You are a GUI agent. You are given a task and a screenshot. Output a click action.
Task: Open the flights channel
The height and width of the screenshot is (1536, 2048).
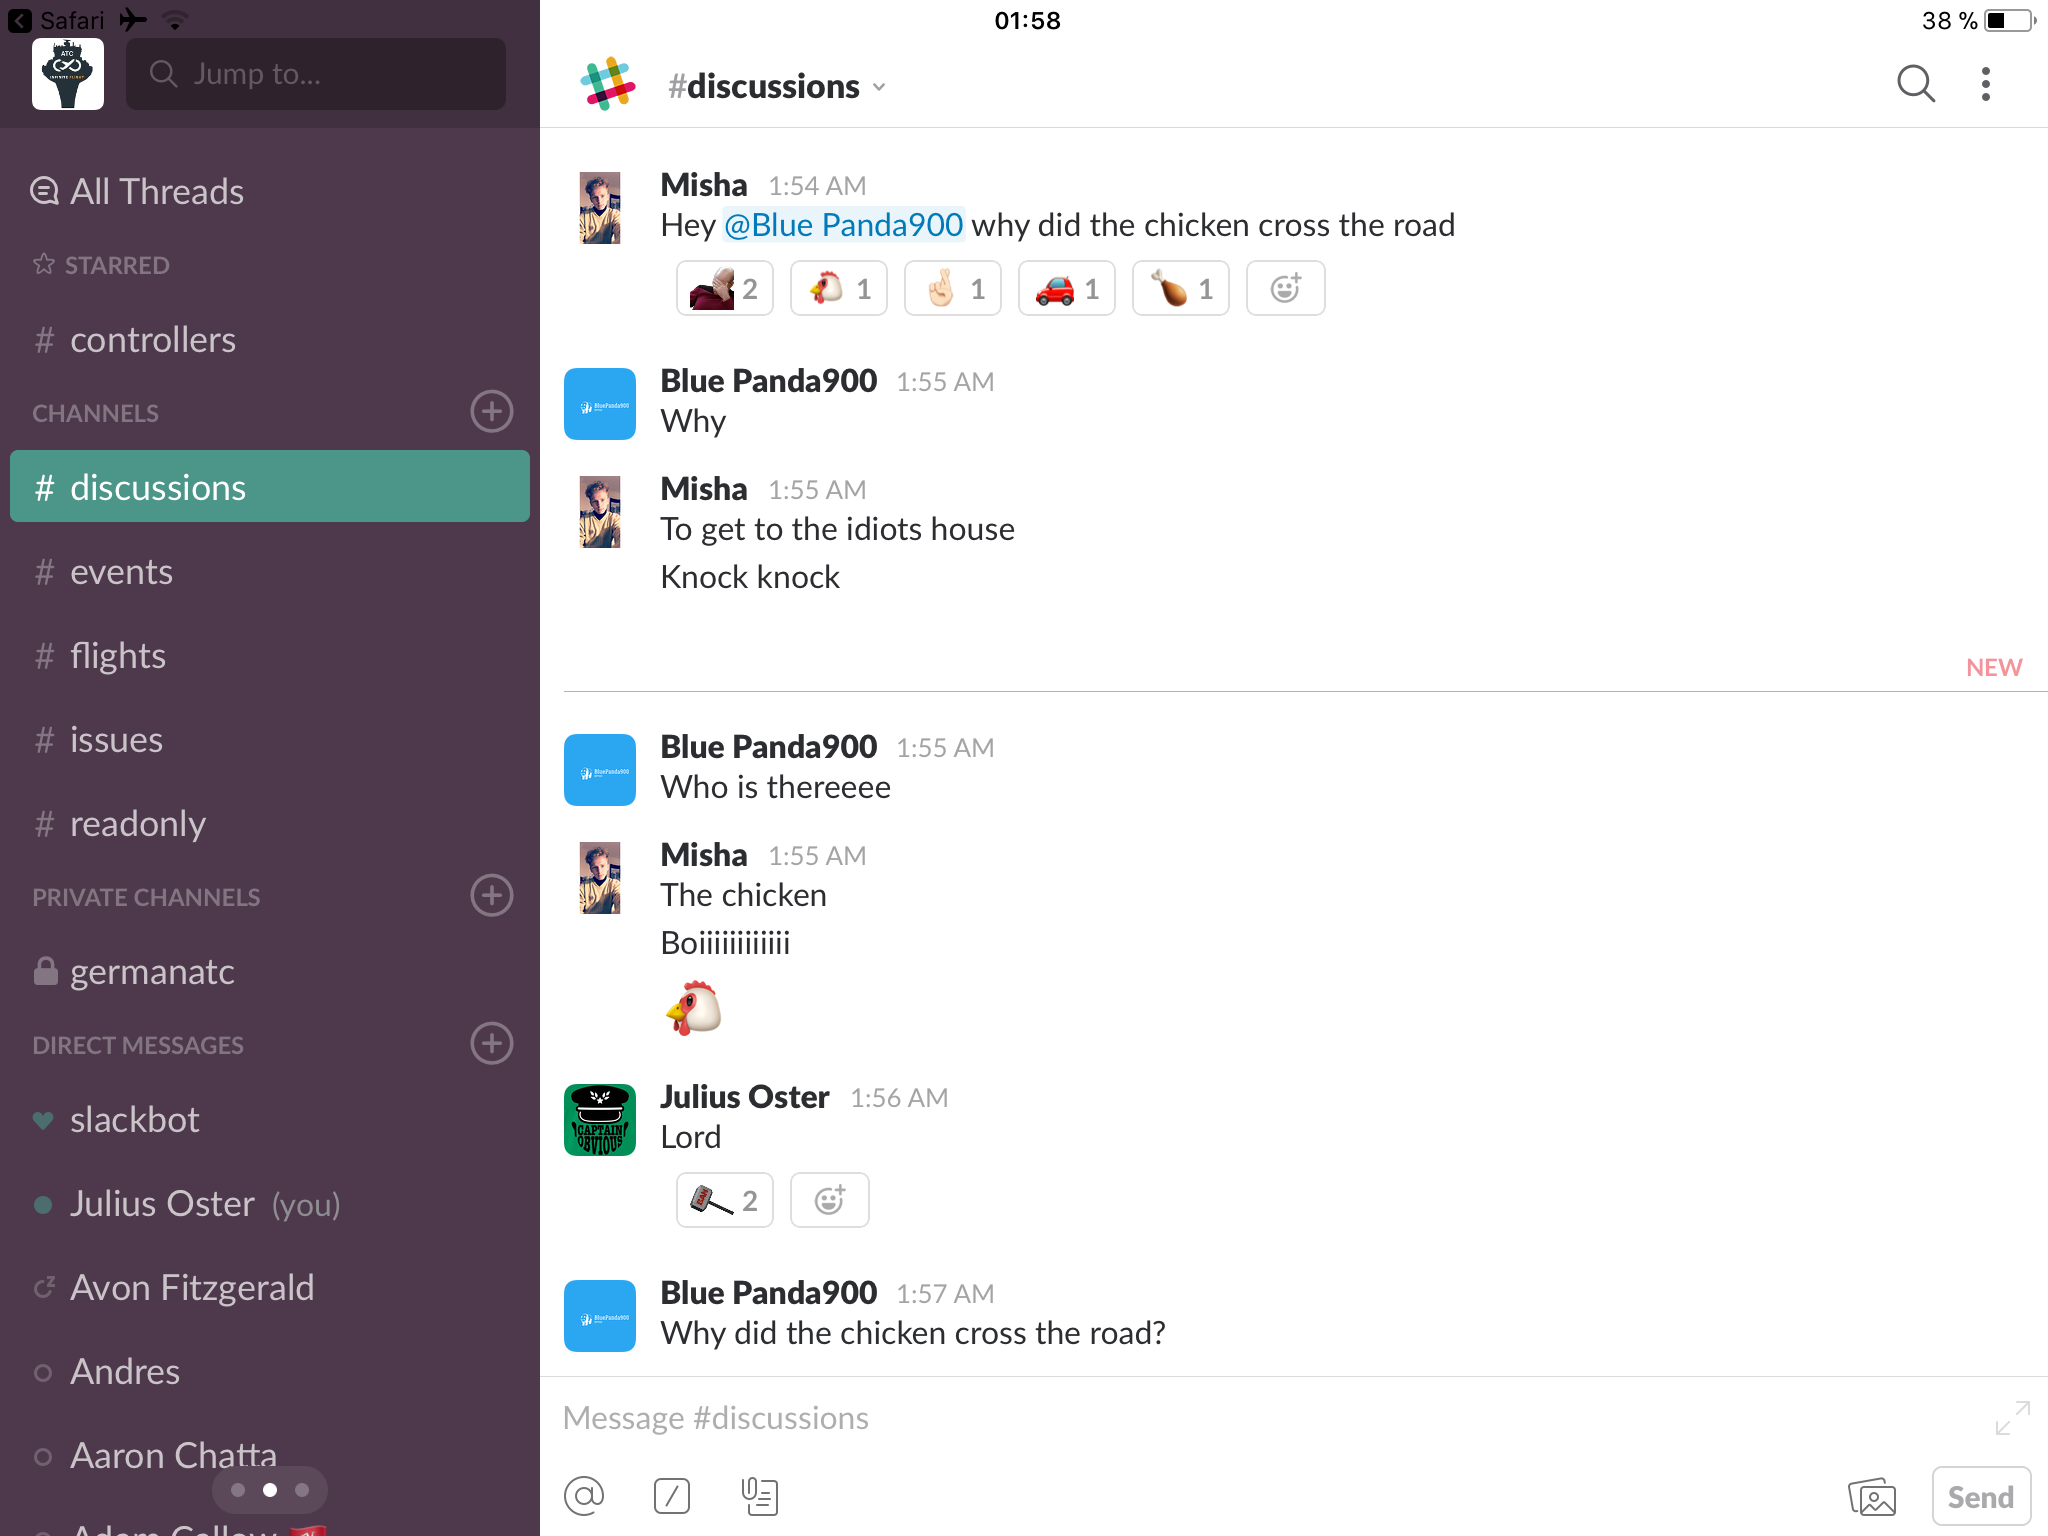pyautogui.click(x=270, y=656)
